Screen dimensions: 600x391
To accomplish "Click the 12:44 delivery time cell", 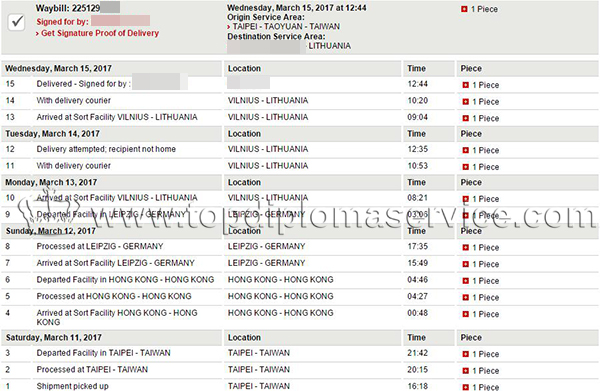I will (417, 84).
